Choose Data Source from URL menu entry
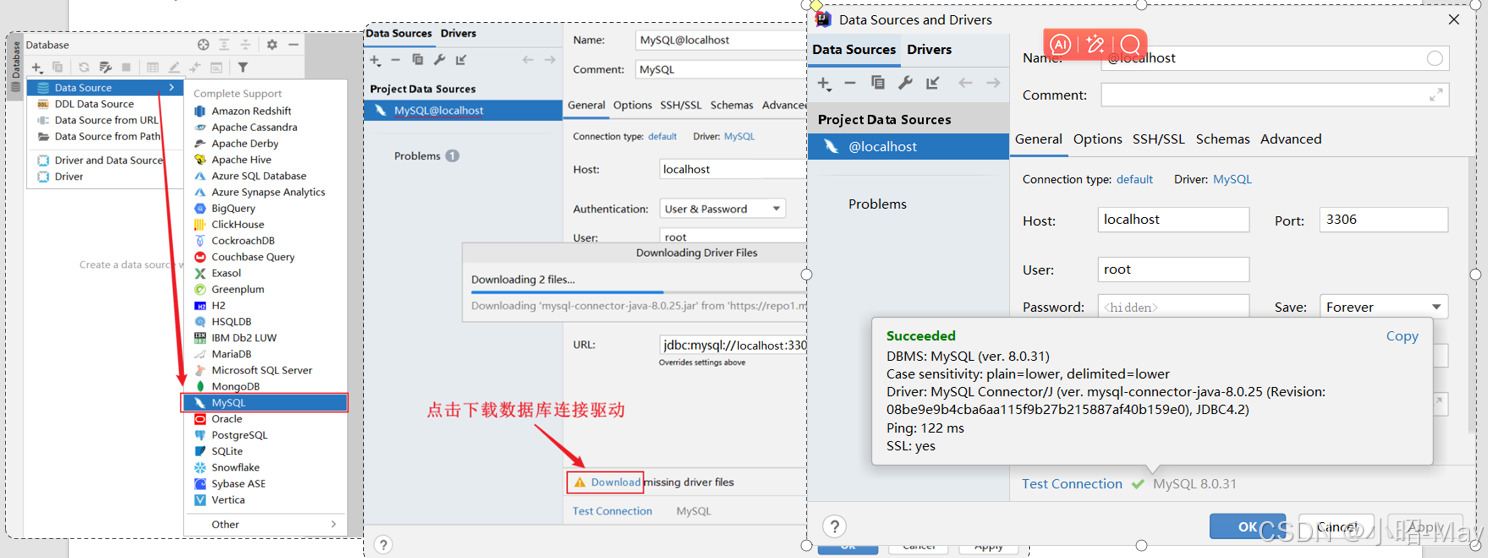Image resolution: width=1488 pixels, height=558 pixels. (x=106, y=120)
